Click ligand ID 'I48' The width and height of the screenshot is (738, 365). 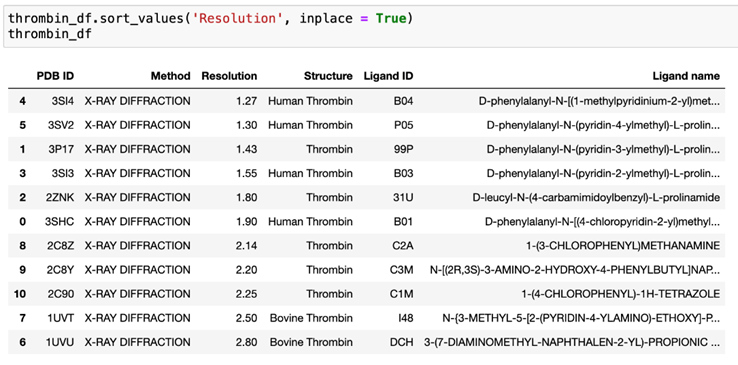405,318
